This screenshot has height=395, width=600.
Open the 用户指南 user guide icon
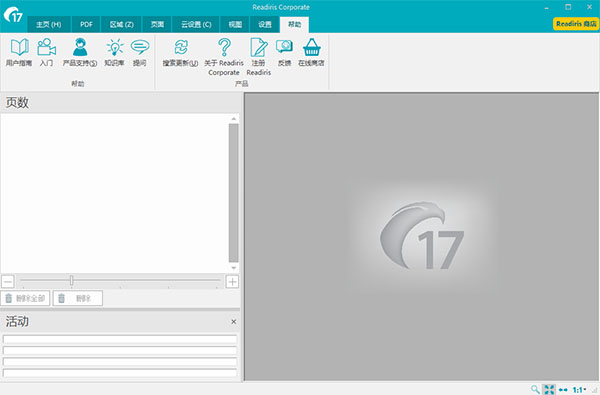(19, 52)
